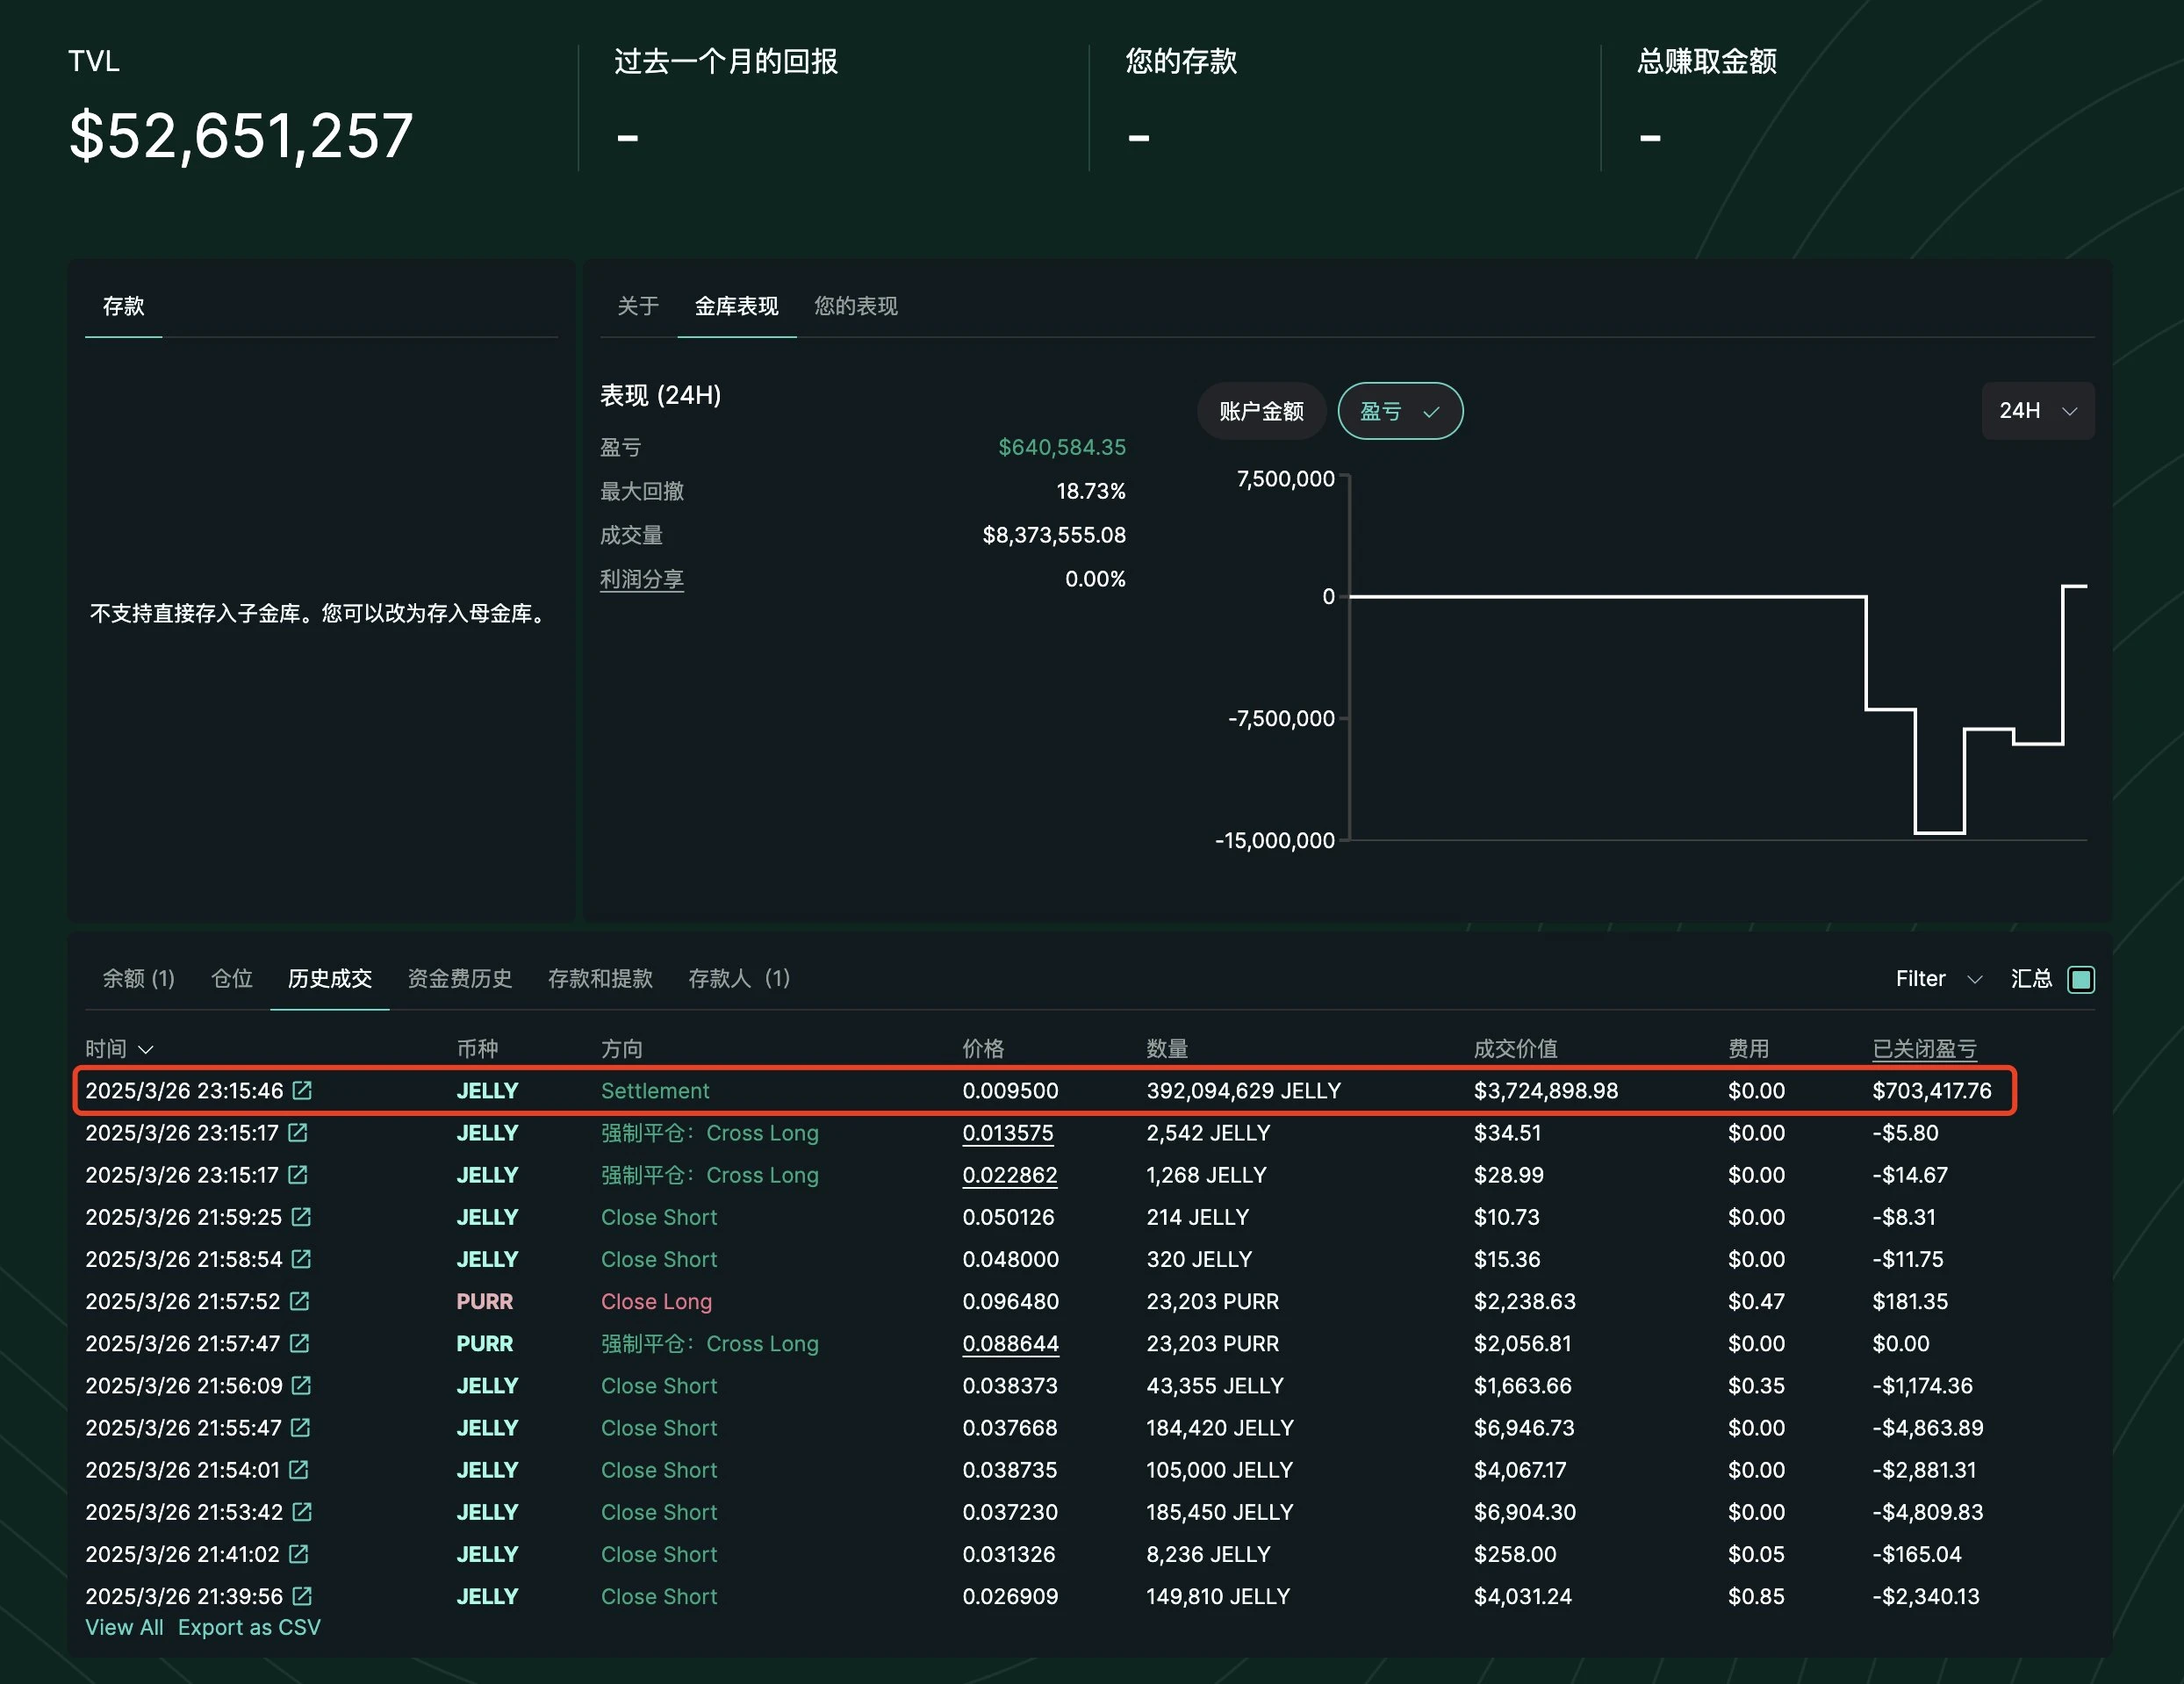Open explorer link icon for 21:57:52 PURR trade

(x=299, y=1300)
